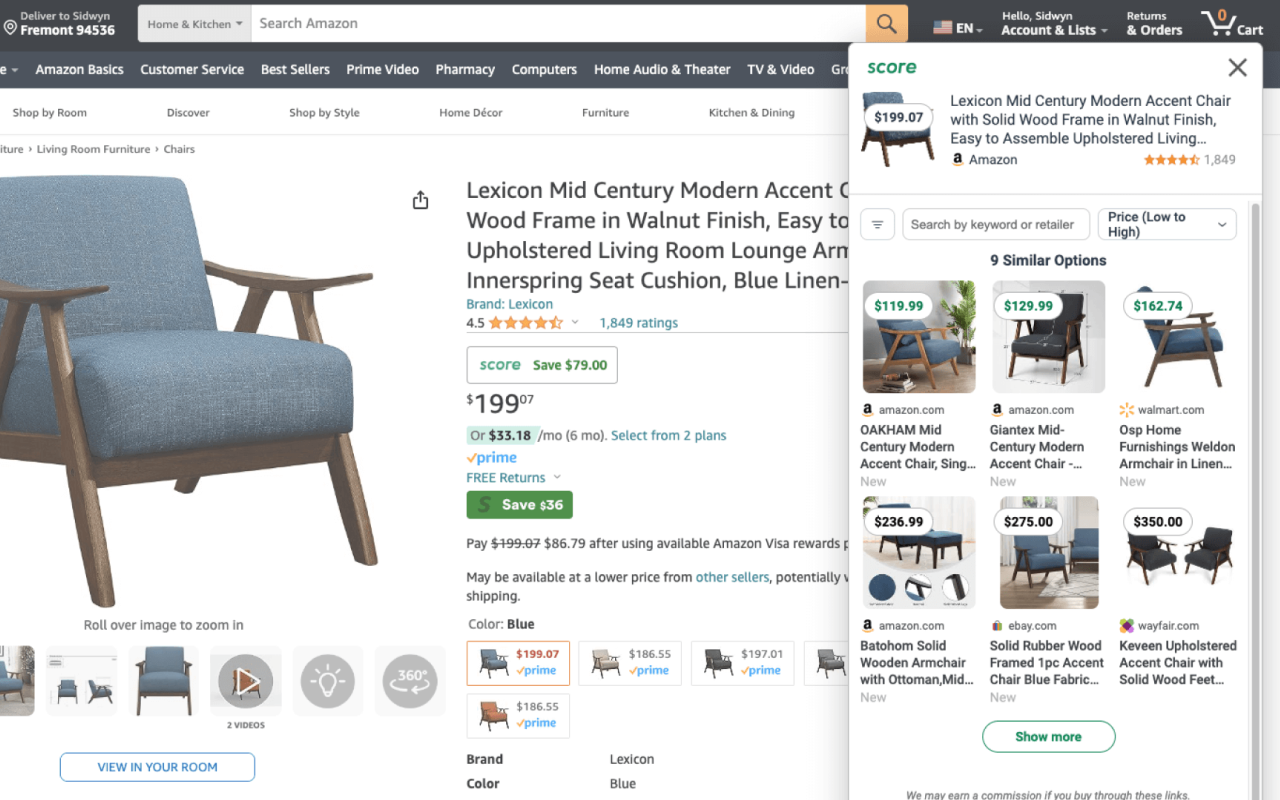The width and height of the screenshot is (1280, 800).
Task: Open the Price (Low to High) sort dropdown
Action: (1166, 225)
